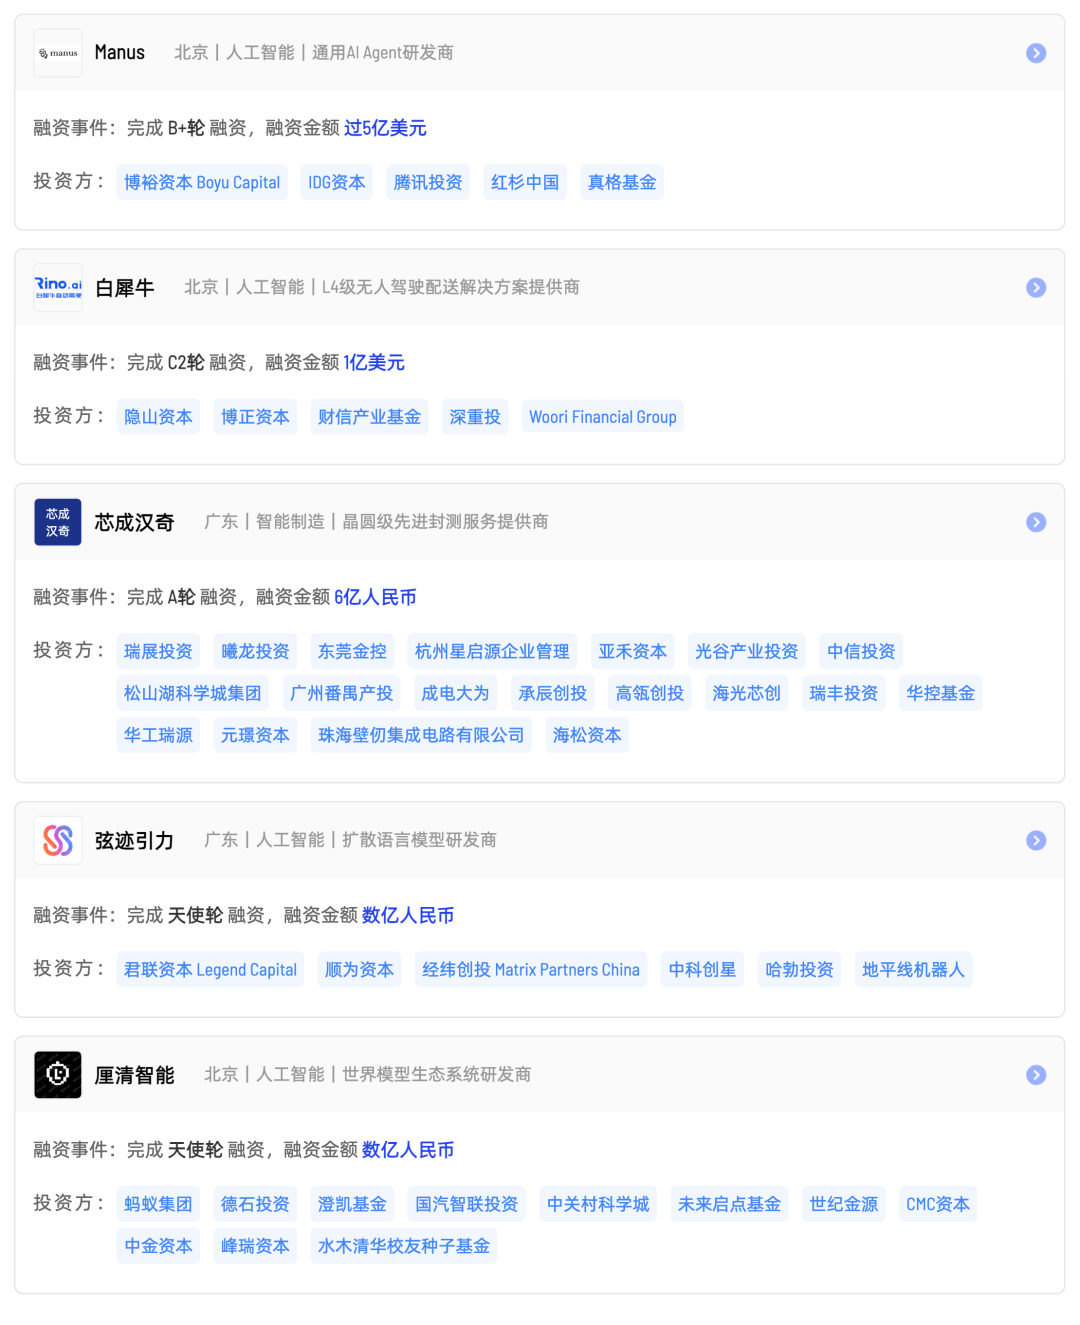Image resolution: width=1080 pixels, height=1325 pixels.
Task: Open 杭州星启源企业管理 tag
Action: (492, 652)
